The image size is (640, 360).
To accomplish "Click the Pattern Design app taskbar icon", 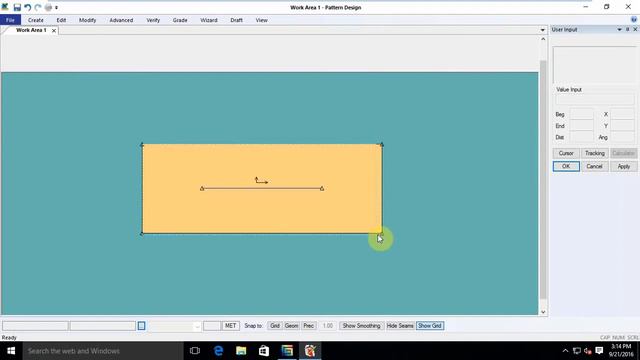I will coord(310,351).
